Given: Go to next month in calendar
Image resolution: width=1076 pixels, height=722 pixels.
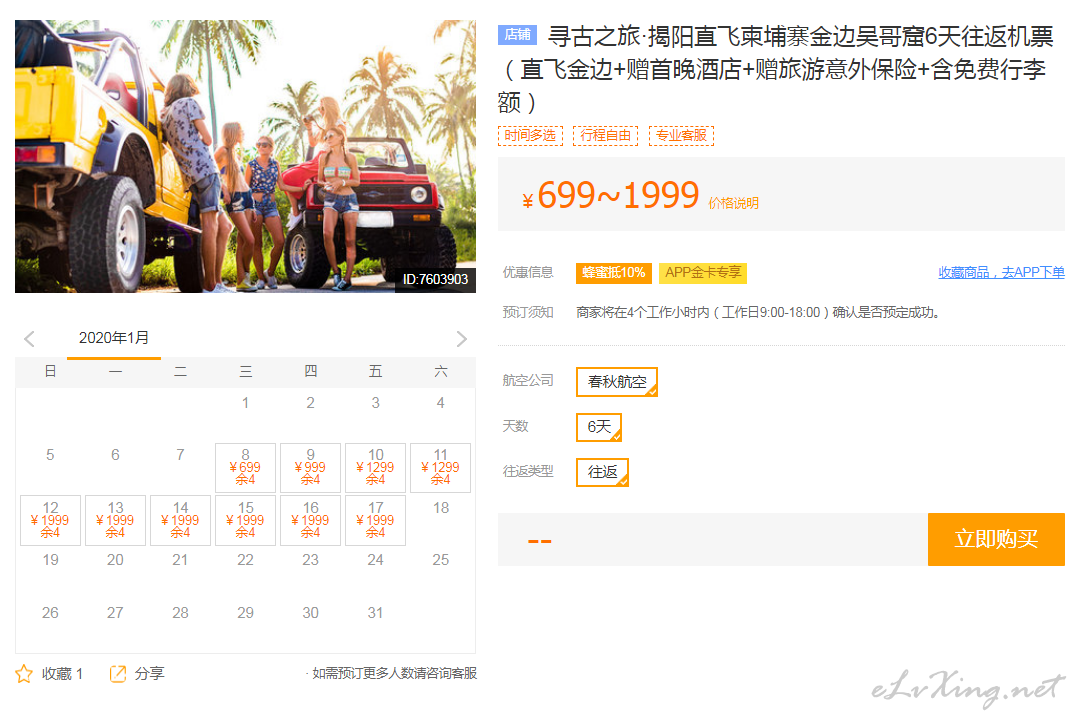Looking at the screenshot, I should click(x=461, y=338).
